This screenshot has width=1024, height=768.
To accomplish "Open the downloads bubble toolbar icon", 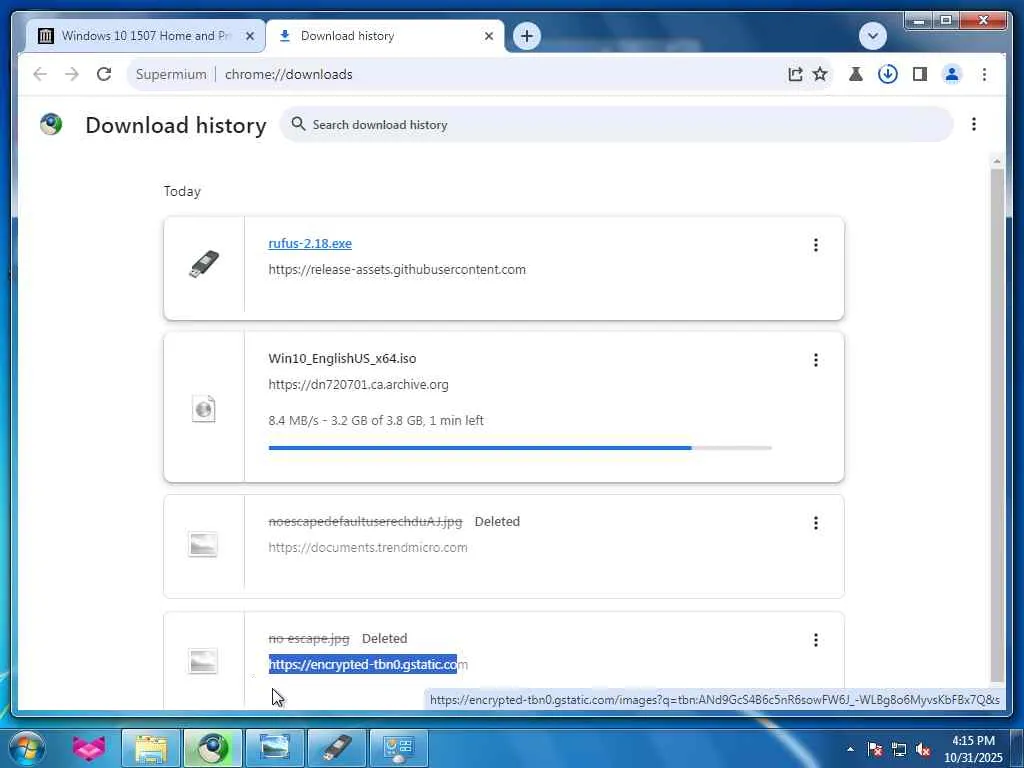I will [888, 74].
